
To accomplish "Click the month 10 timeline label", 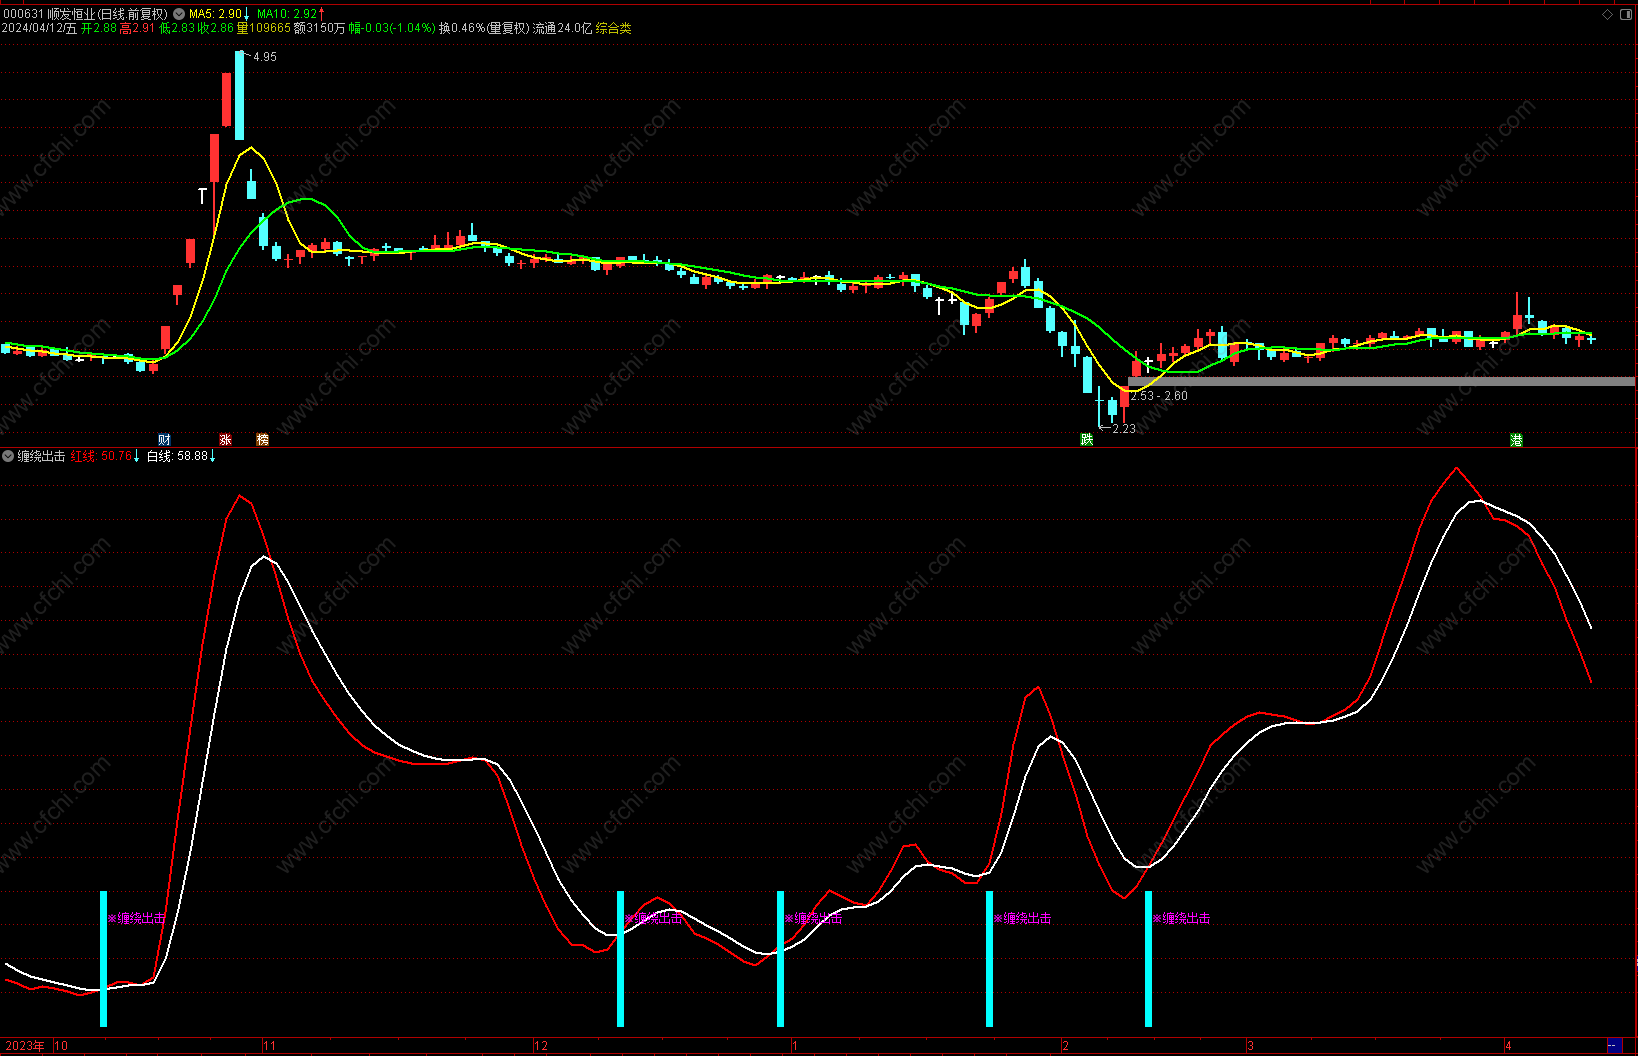I will click(61, 1046).
